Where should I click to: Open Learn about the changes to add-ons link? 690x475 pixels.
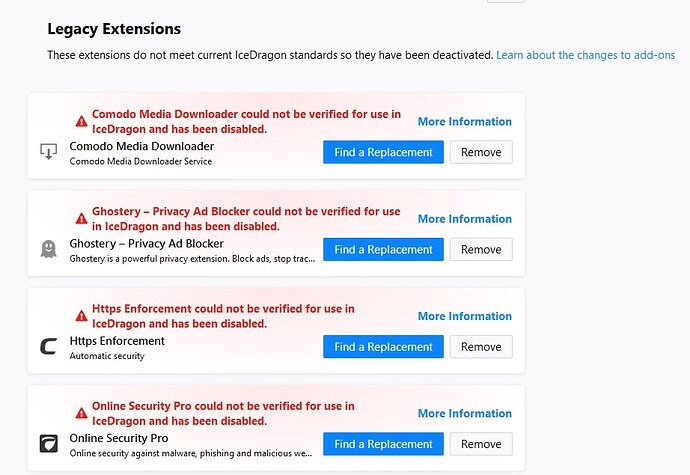[x=585, y=55]
